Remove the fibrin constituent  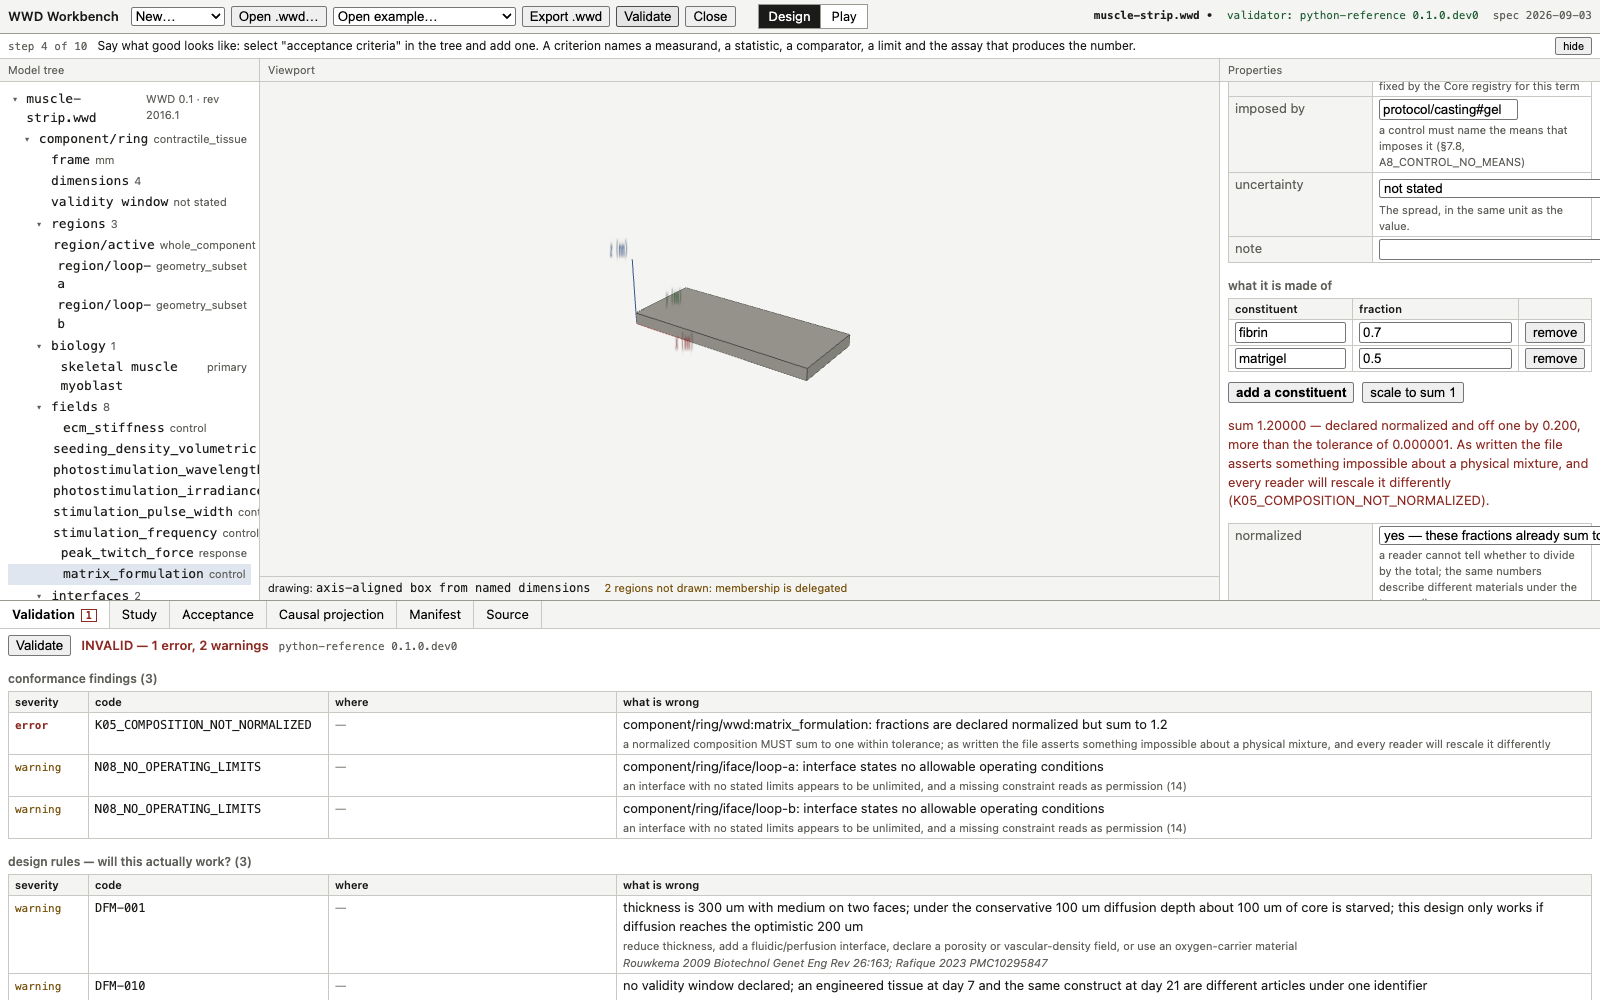point(1554,333)
